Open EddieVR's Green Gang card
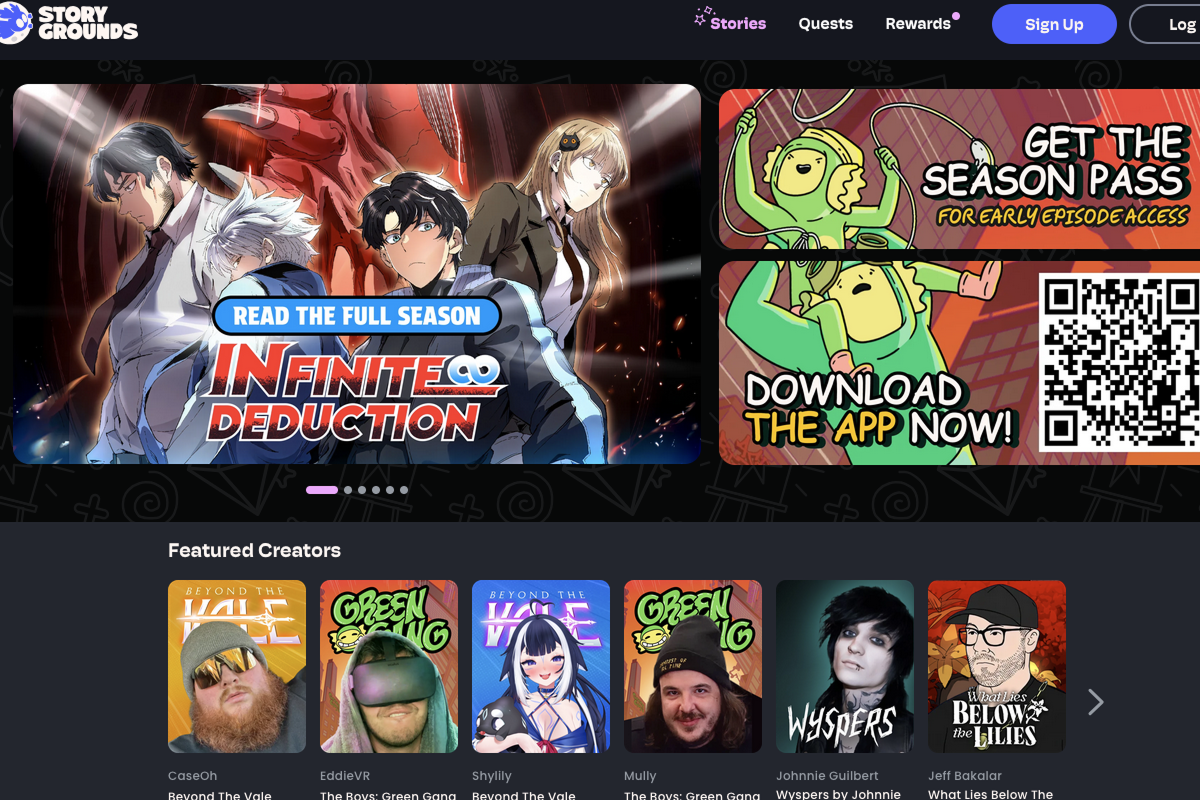Viewport: 1200px width, 800px height. pyautogui.click(x=388, y=666)
